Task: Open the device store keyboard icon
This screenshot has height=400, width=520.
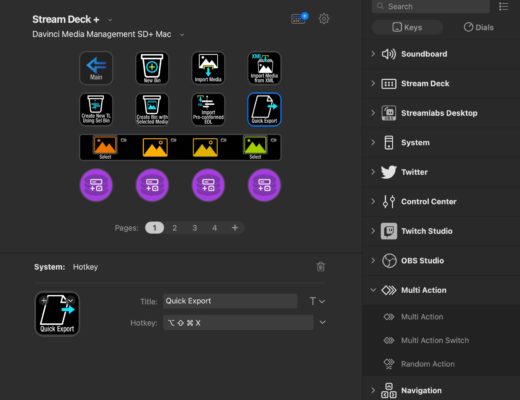Action: 299,18
